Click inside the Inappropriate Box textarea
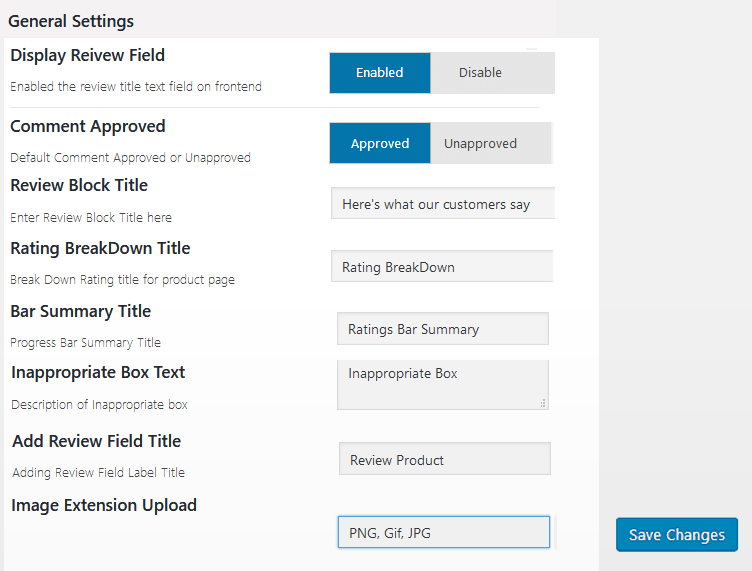Viewport: 752px width, 571px height. tap(443, 385)
